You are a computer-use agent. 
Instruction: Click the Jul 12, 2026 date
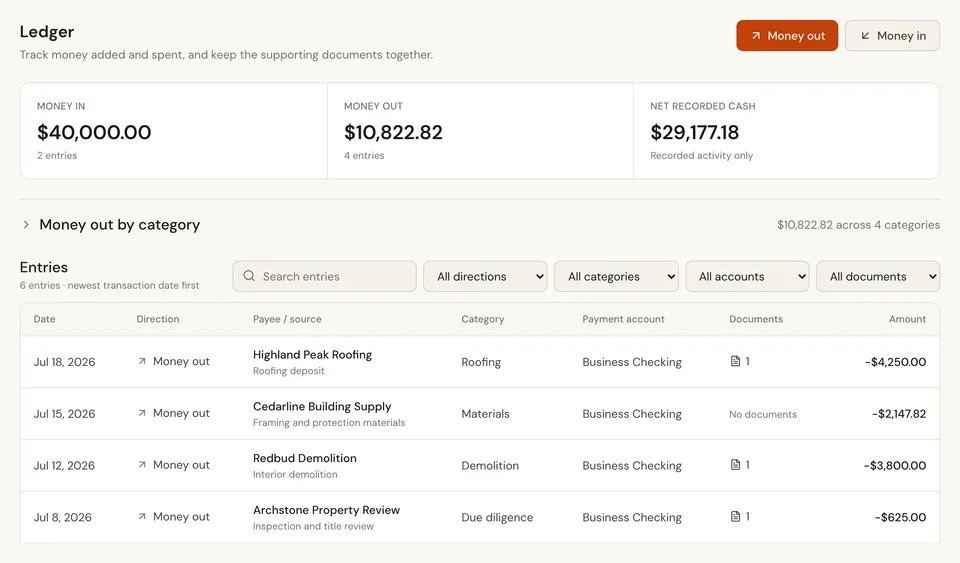click(x=64, y=465)
